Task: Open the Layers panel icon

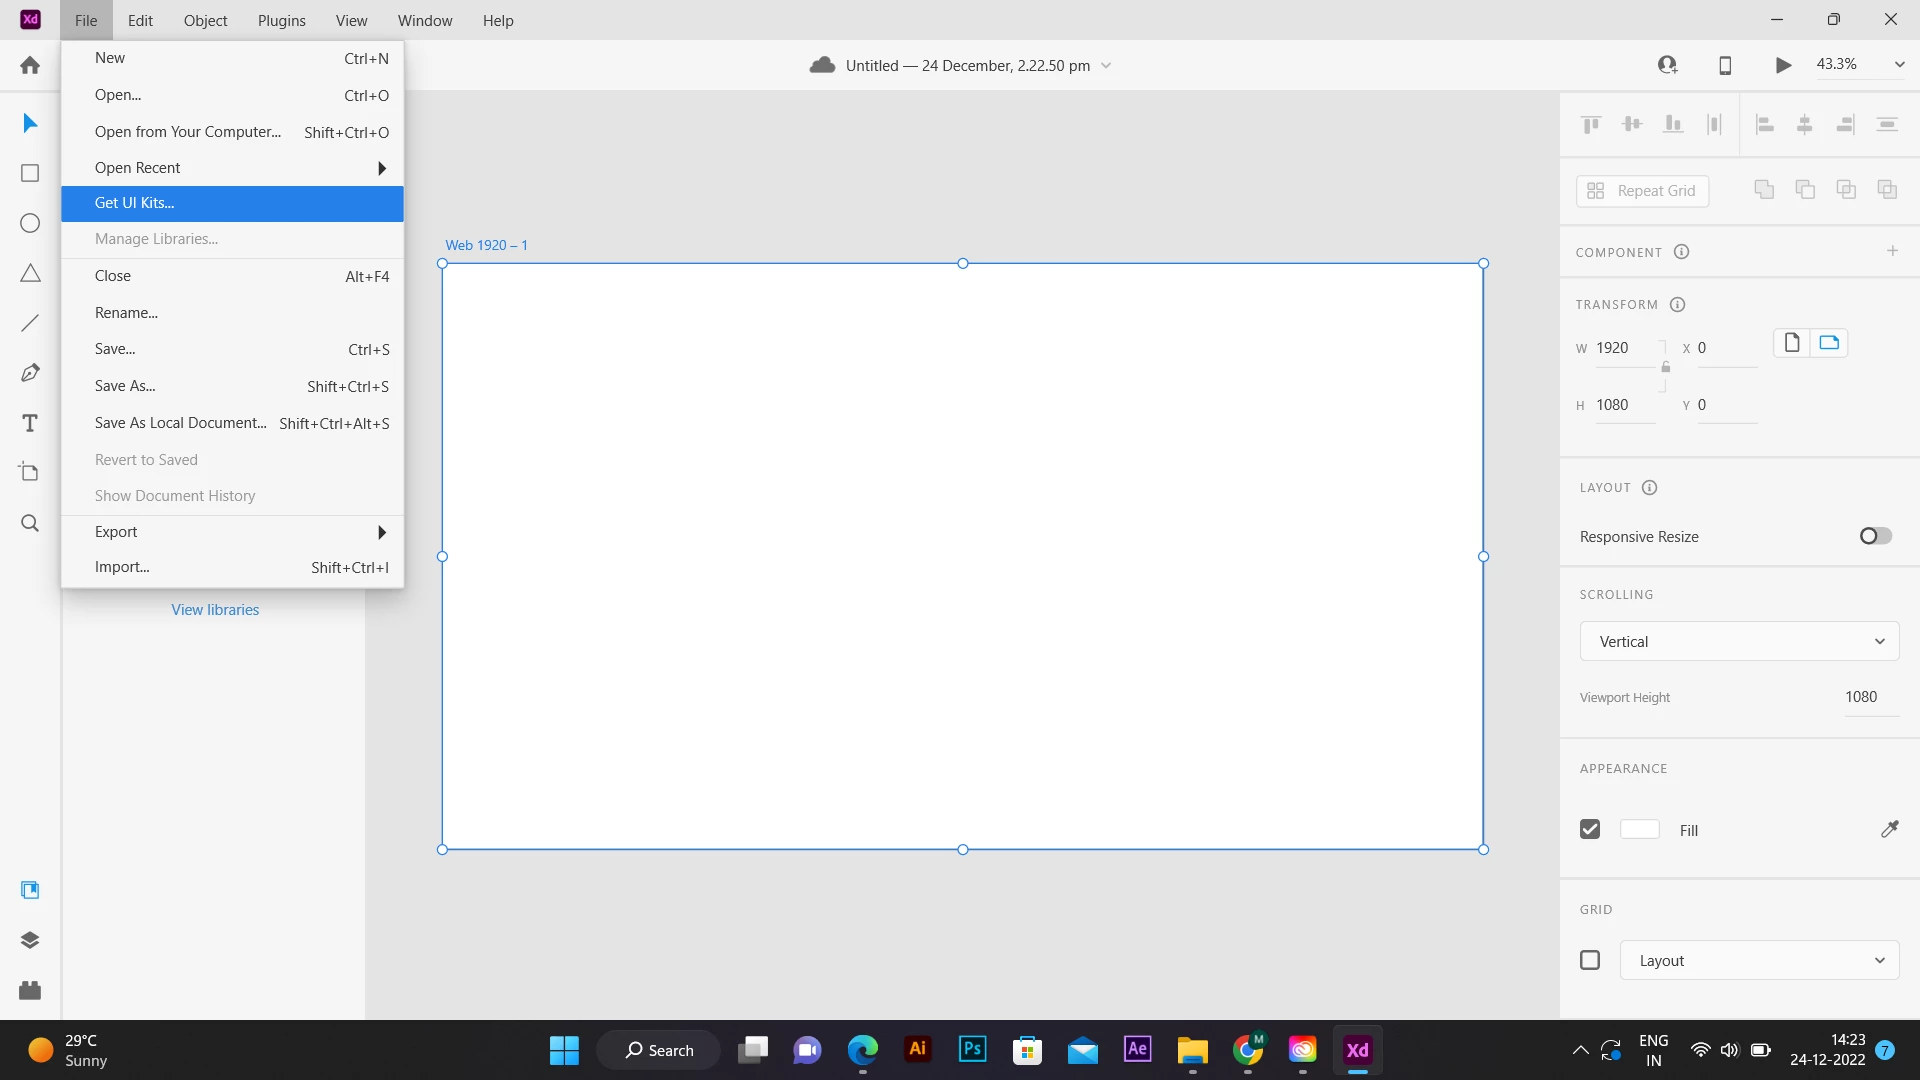Action: (30, 940)
